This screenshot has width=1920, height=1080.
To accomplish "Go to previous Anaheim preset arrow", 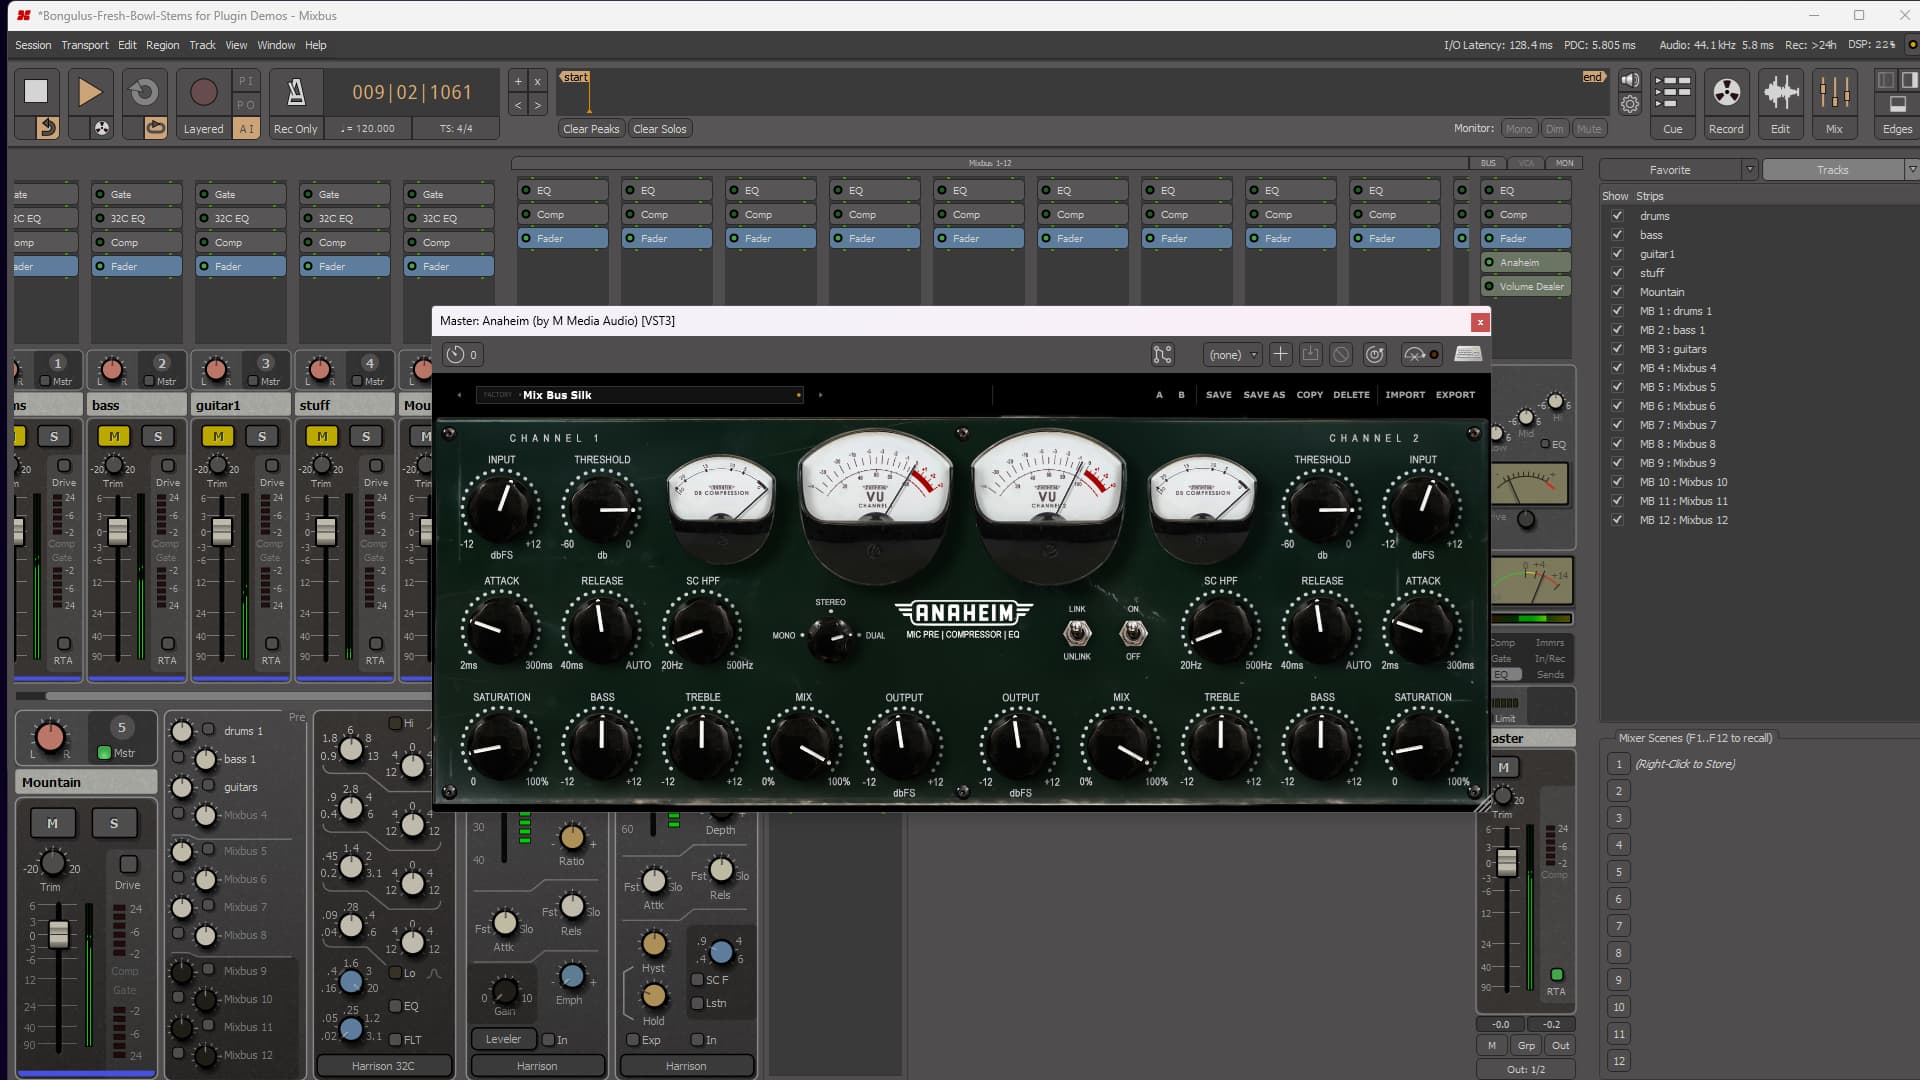I will click(459, 395).
